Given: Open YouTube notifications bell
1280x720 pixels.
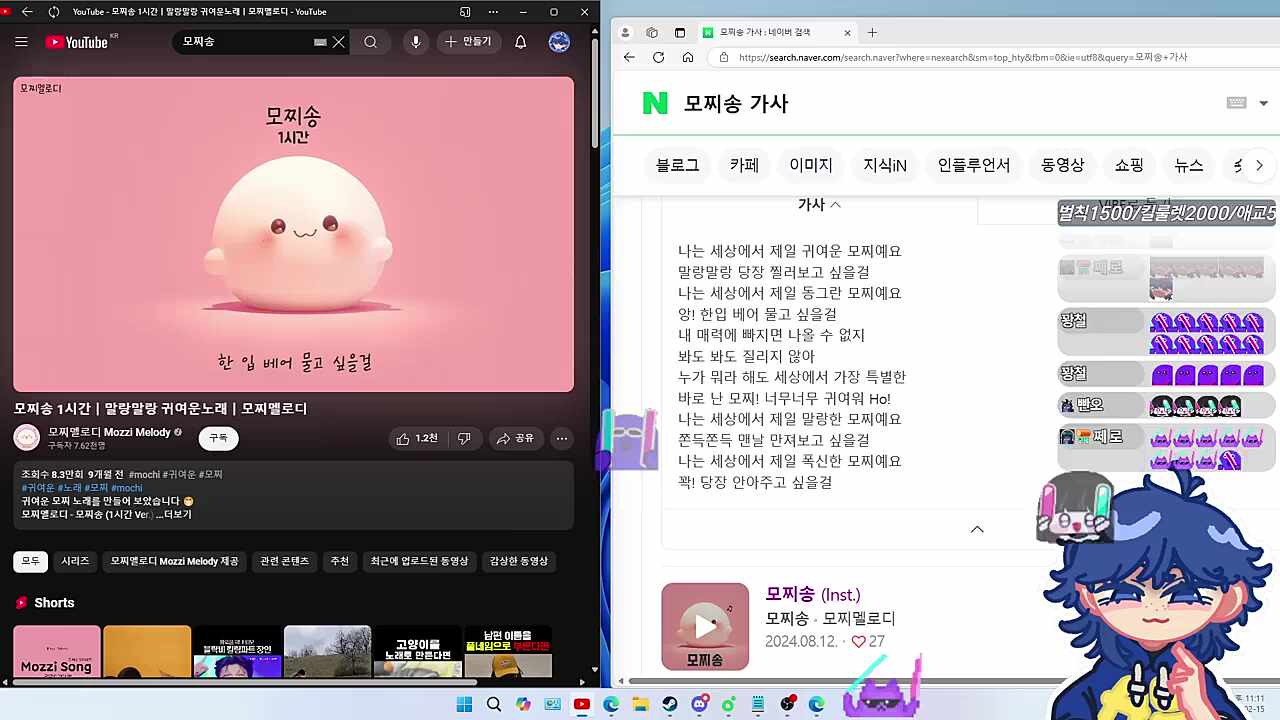Looking at the screenshot, I should pyautogui.click(x=520, y=42).
